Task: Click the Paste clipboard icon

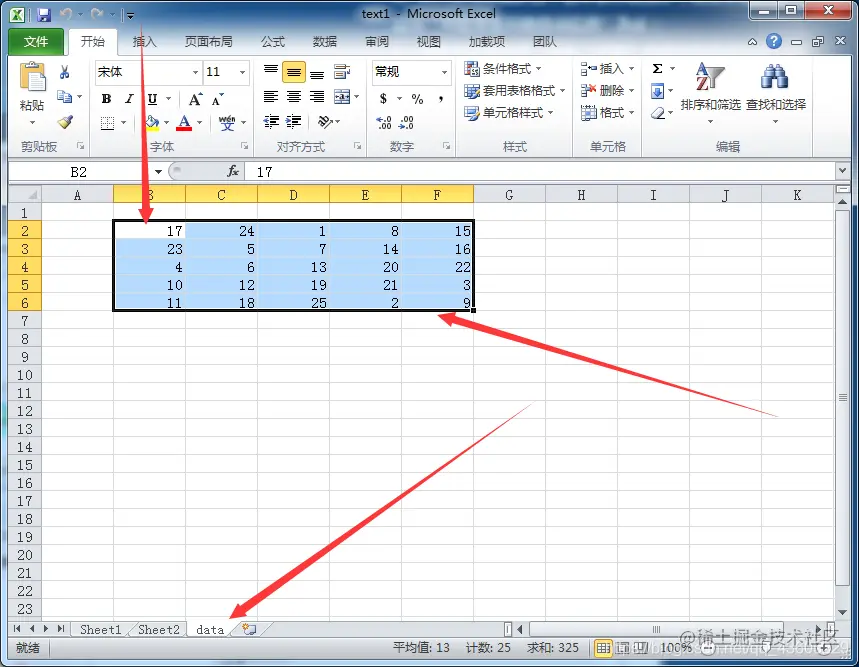Action: tap(32, 77)
